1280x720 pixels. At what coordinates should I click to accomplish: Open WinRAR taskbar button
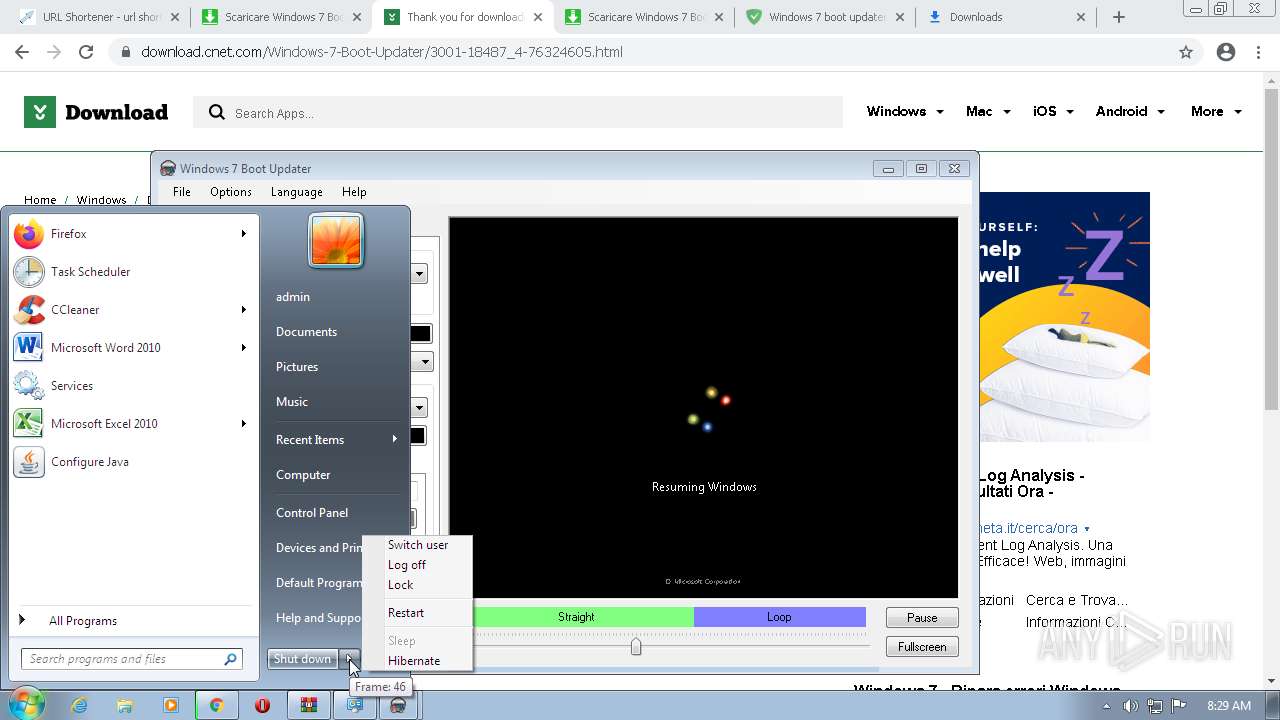pos(308,705)
